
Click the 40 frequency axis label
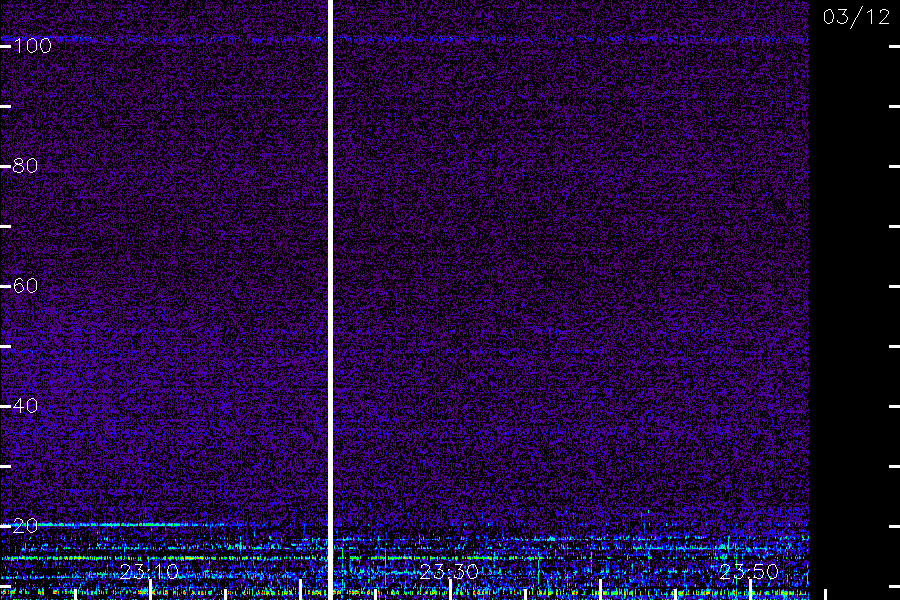[25, 406]
